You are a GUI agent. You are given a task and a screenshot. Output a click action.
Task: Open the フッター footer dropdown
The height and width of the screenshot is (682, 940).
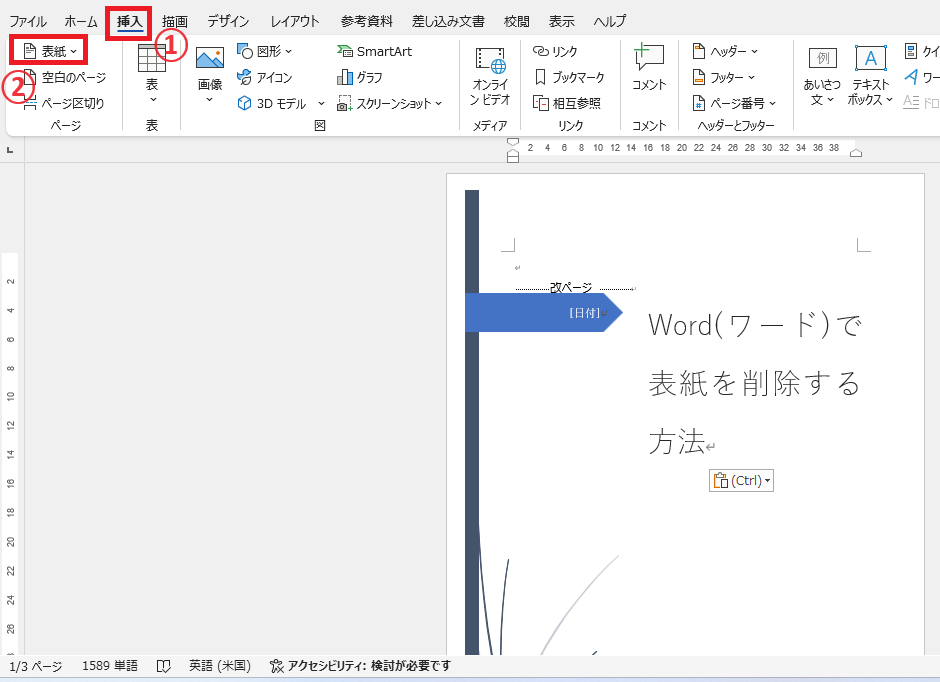(x=723, y=77)
